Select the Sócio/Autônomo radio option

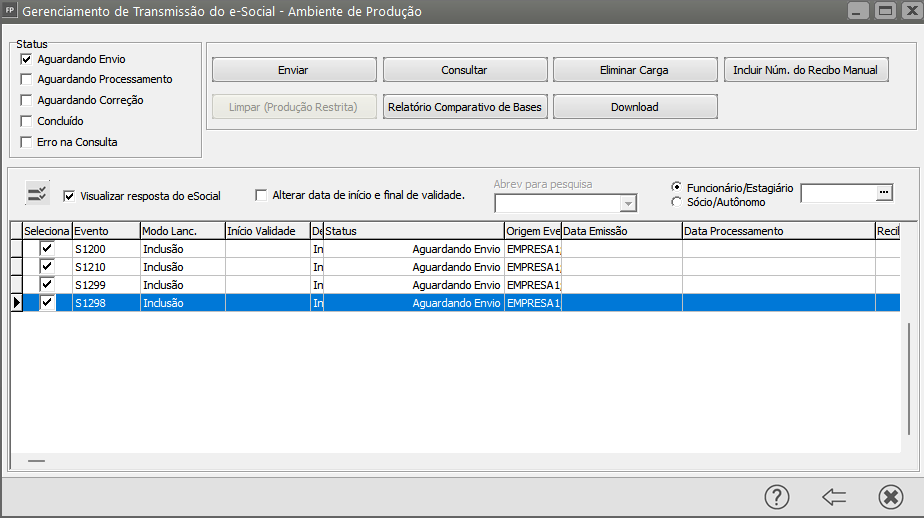[x=678, y=202]
